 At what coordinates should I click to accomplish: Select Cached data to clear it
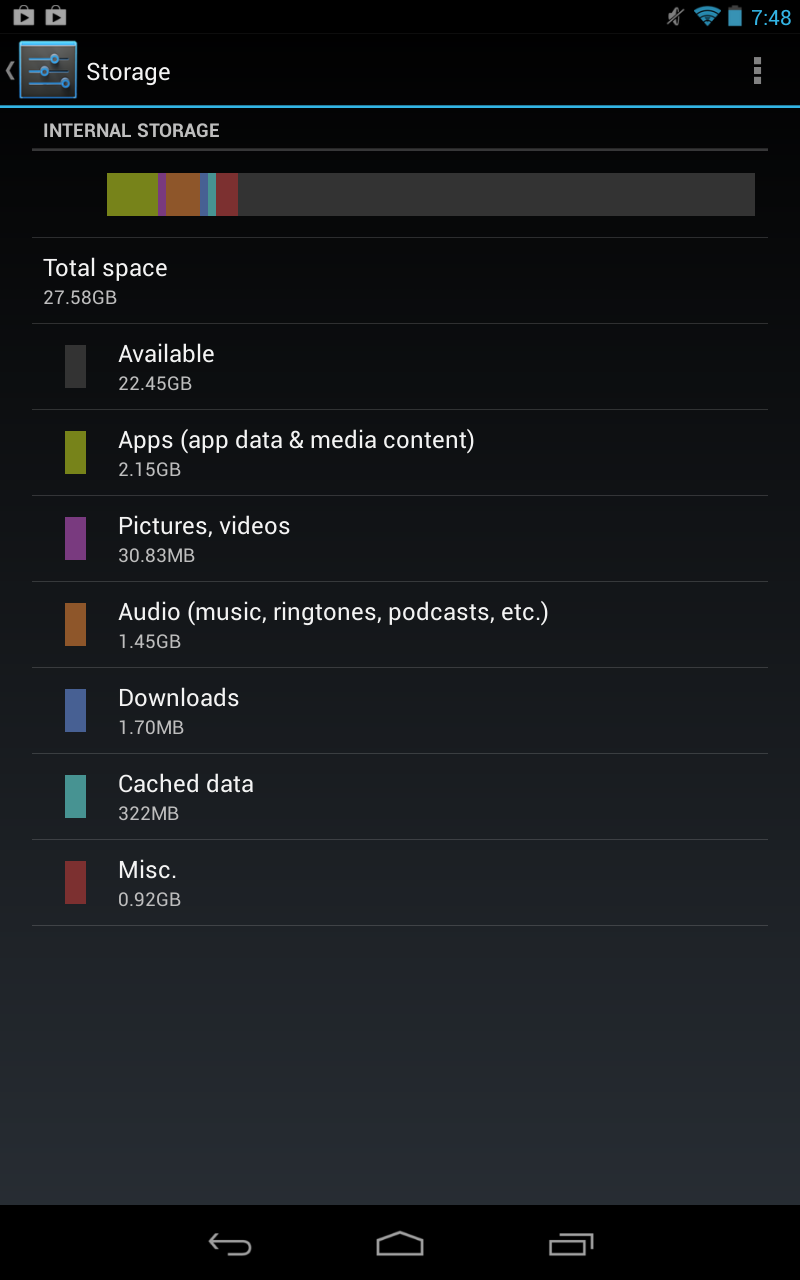(400, 797)
